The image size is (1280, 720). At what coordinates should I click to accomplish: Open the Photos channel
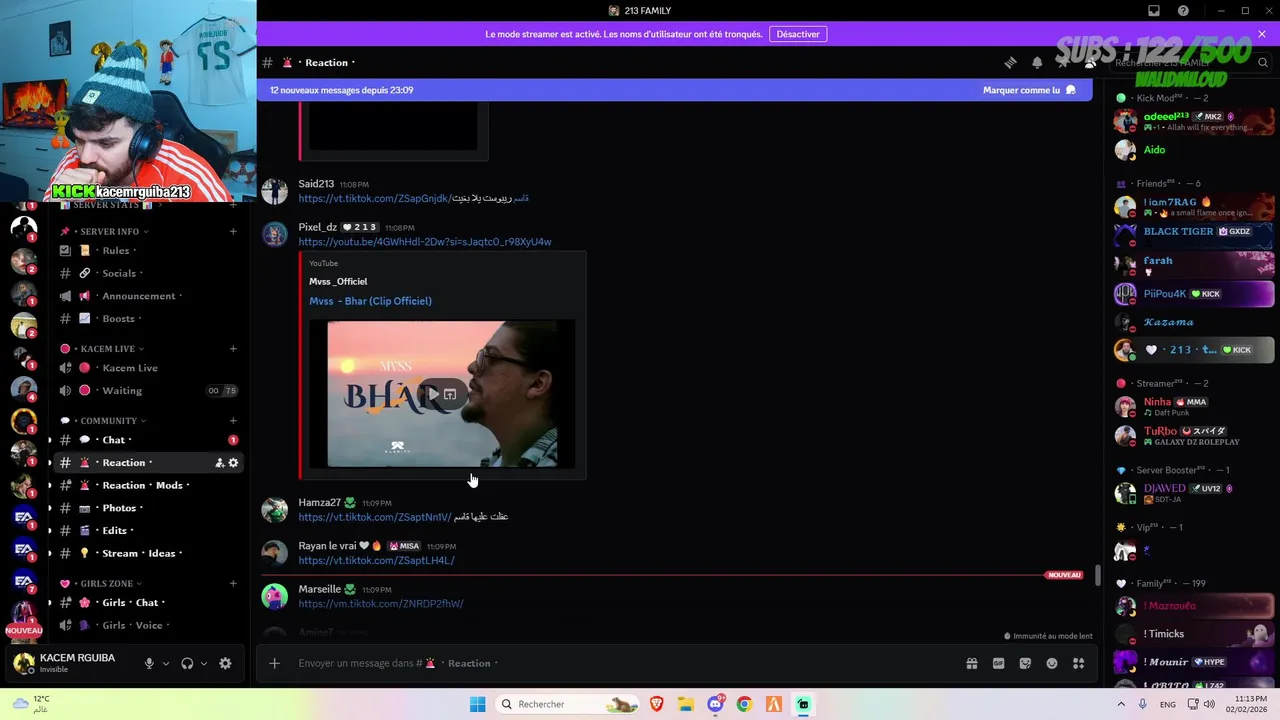(148, 508)
